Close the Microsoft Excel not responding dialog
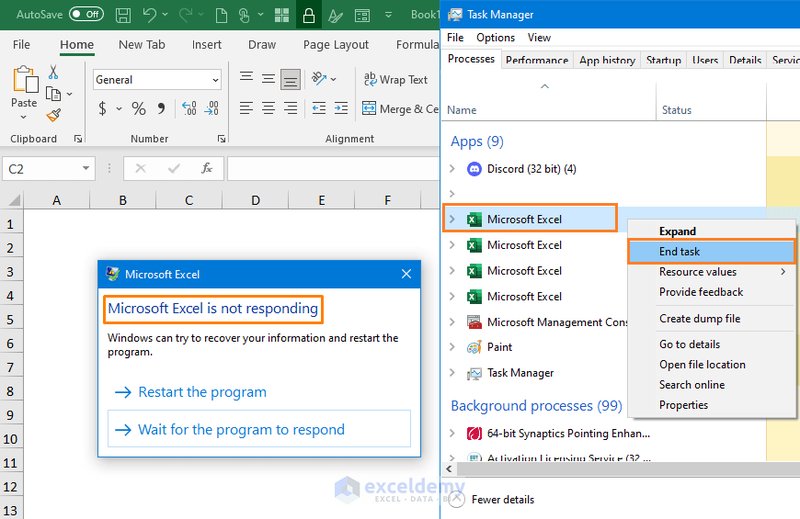 coord(406,274)
